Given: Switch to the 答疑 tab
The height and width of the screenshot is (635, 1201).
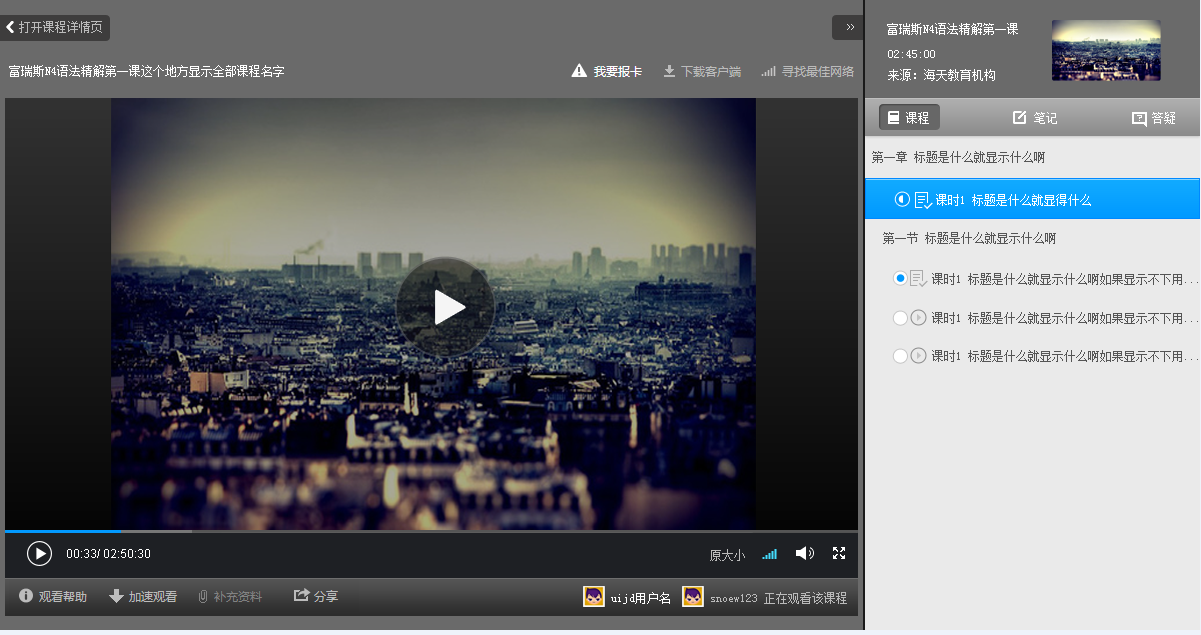Looking at the screenshot, I should point(1153,118).
